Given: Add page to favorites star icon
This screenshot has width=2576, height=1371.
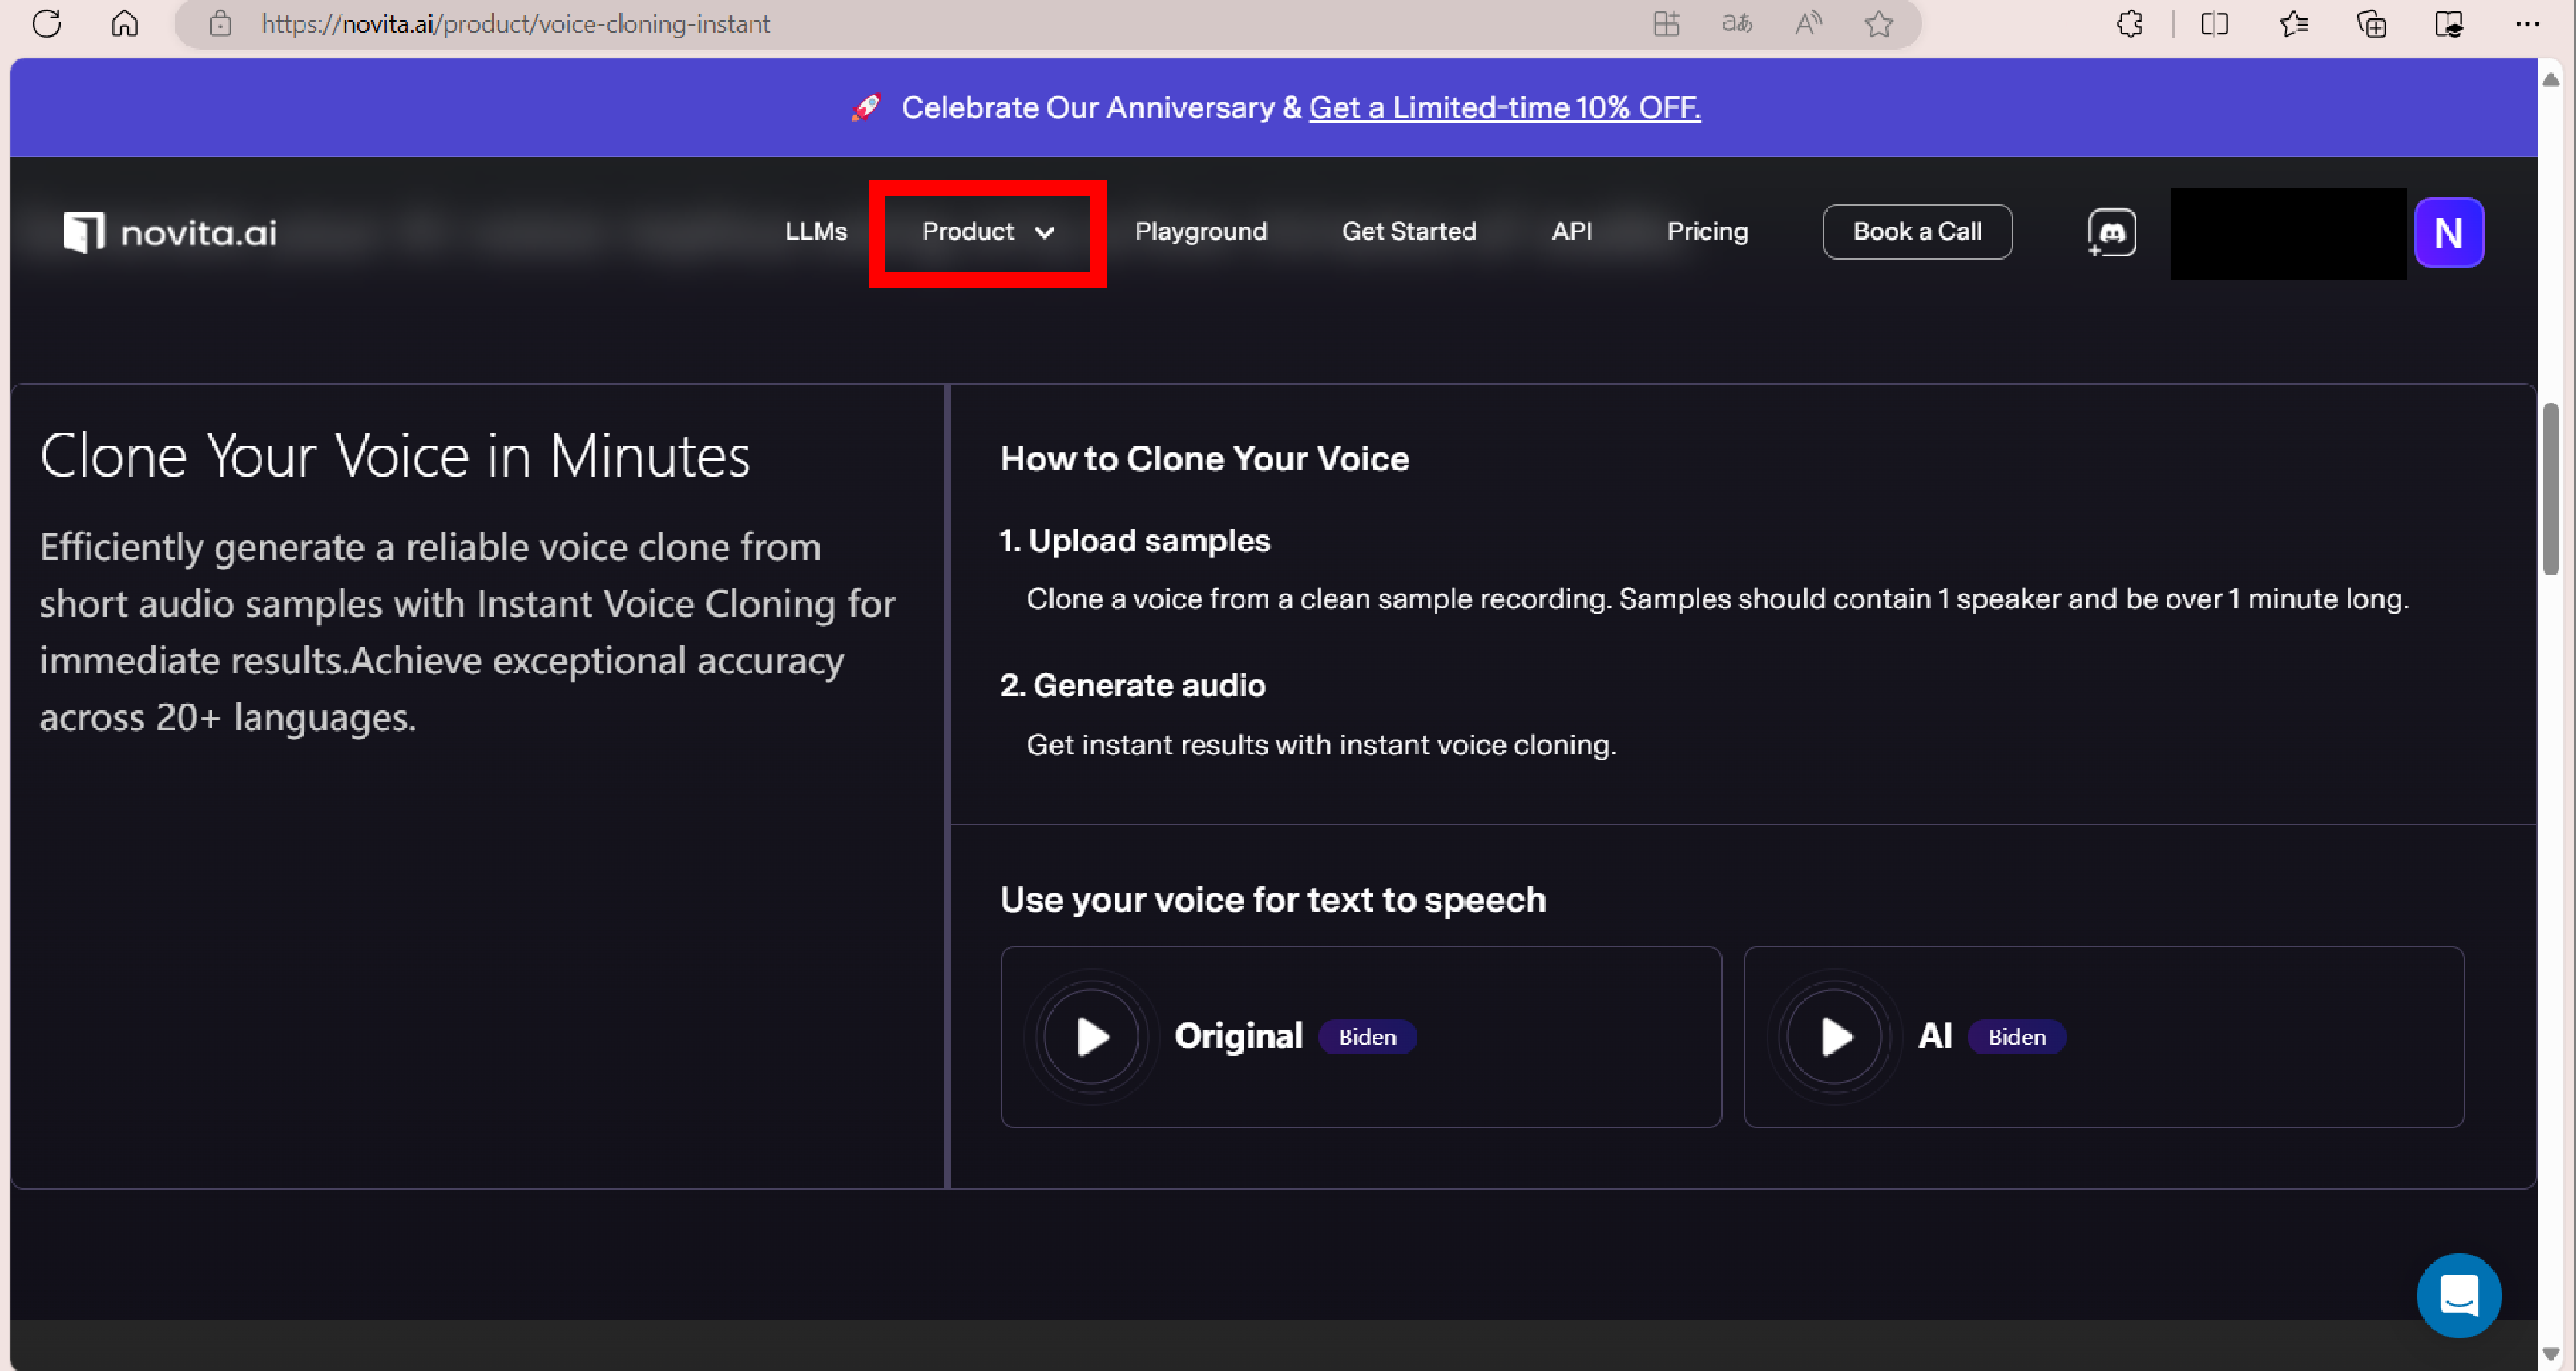Looking at the screenshot, I should click(1878, 23).
